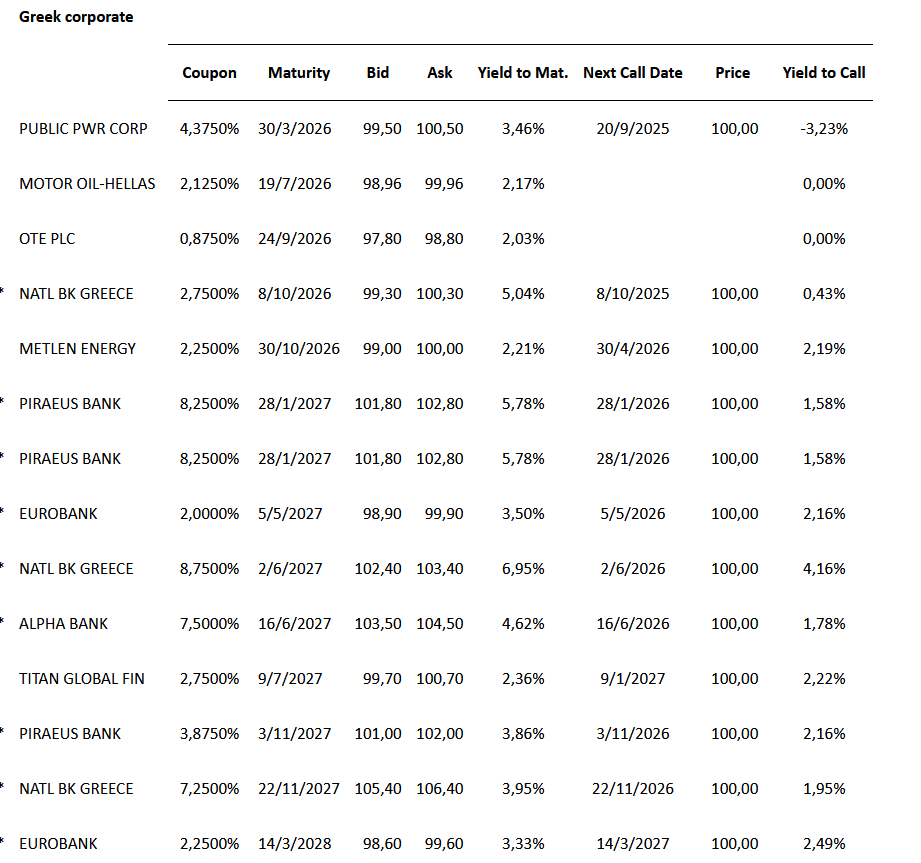Click TITAN GLOBAL FIN issuer name

coord(82,679)
